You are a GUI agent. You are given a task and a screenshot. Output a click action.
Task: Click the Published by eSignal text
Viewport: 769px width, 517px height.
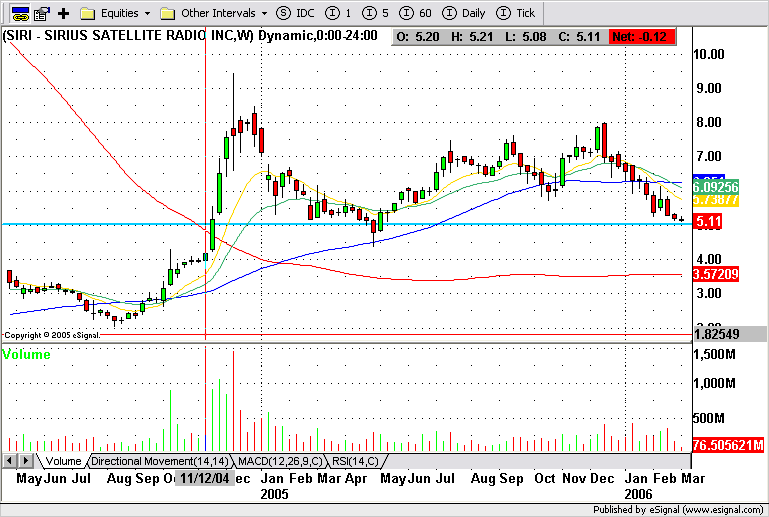[678, 510]
